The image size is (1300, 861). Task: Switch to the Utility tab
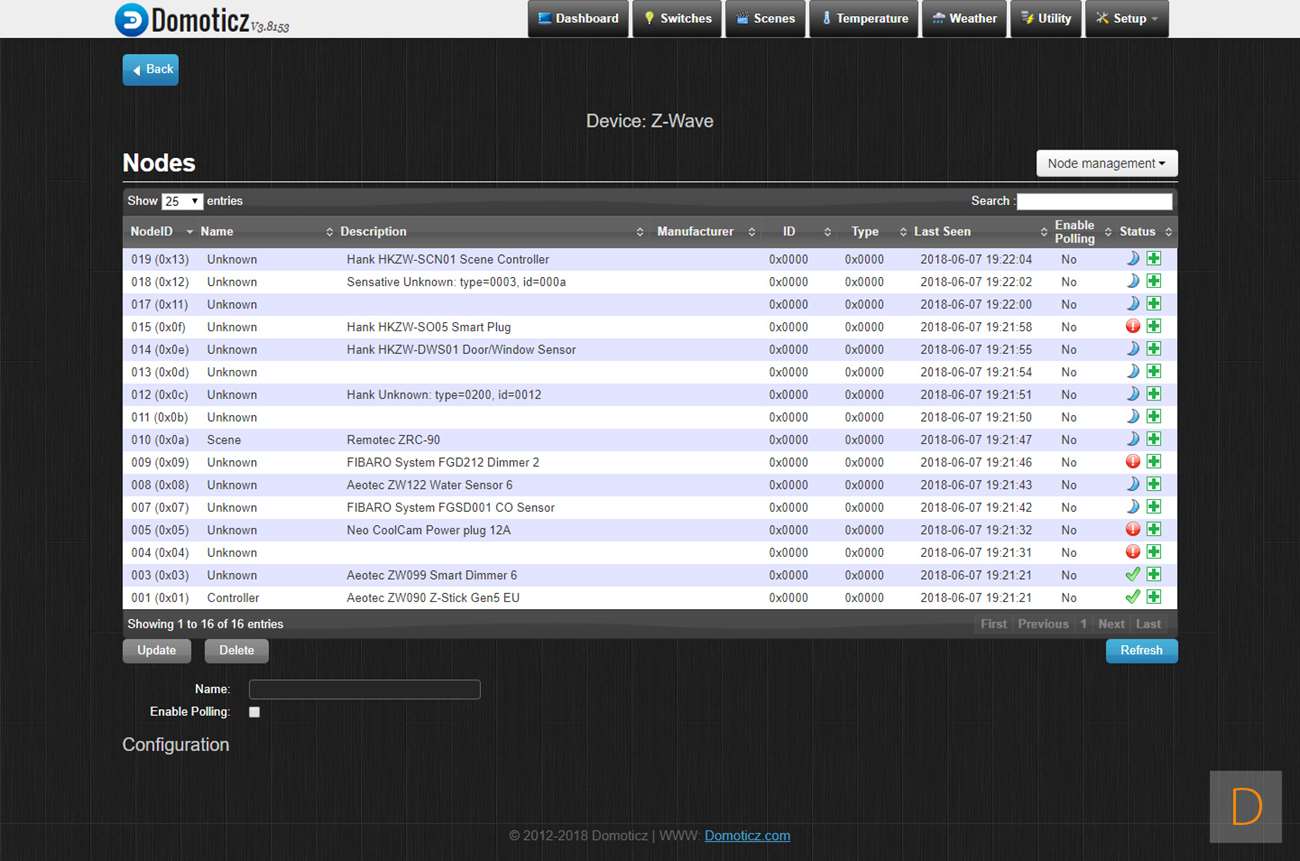(1046, 19)
